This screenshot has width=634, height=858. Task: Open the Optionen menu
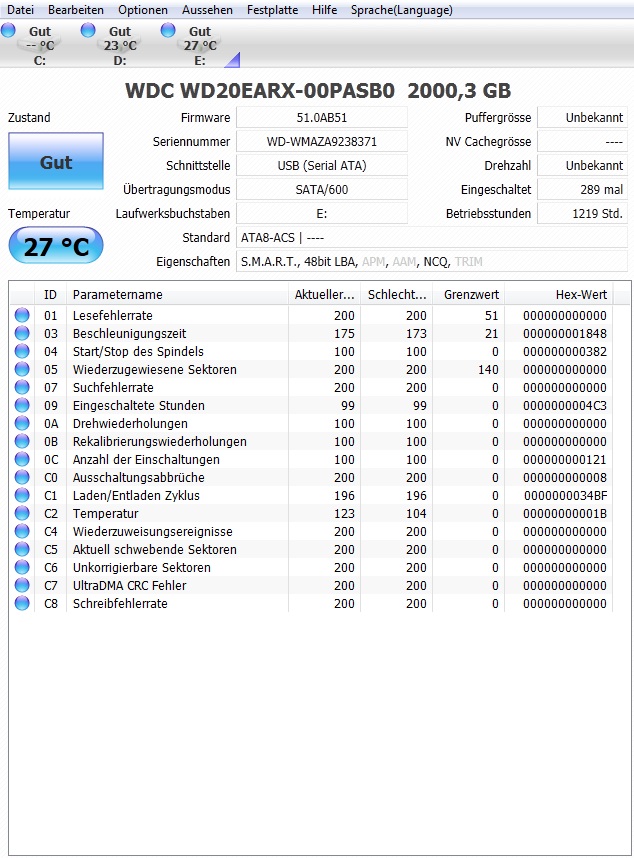(x=143, y=10)
